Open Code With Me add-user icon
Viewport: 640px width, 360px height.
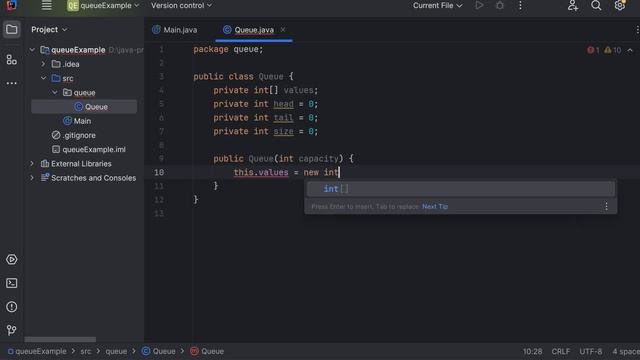pyautogui.click(x=573, y=5)
